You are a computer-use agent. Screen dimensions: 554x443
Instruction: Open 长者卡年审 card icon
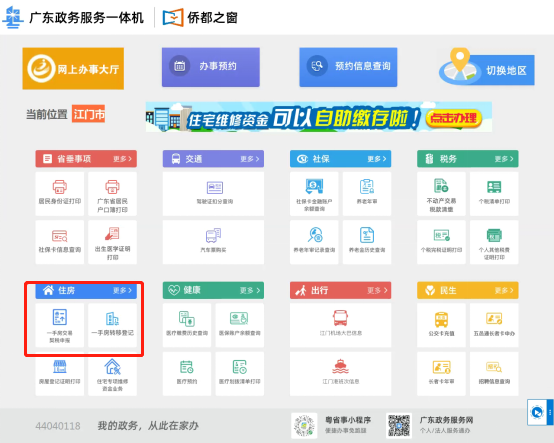coord(441,367)
